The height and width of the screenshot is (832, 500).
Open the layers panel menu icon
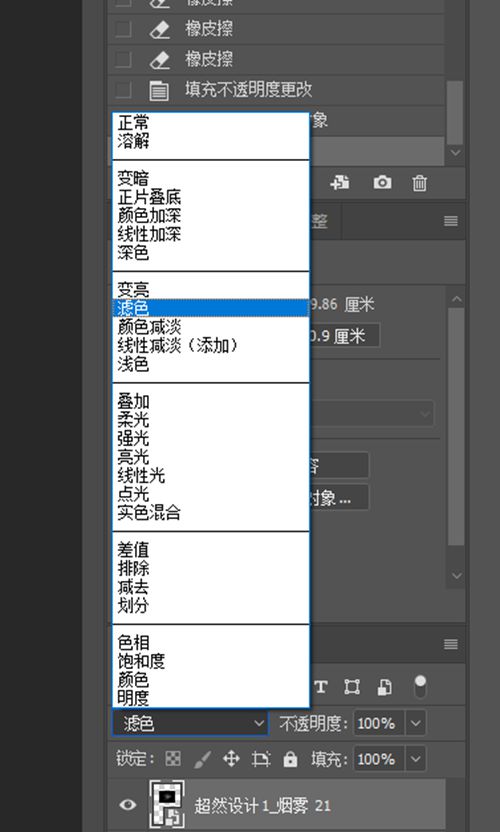(451, 644)
